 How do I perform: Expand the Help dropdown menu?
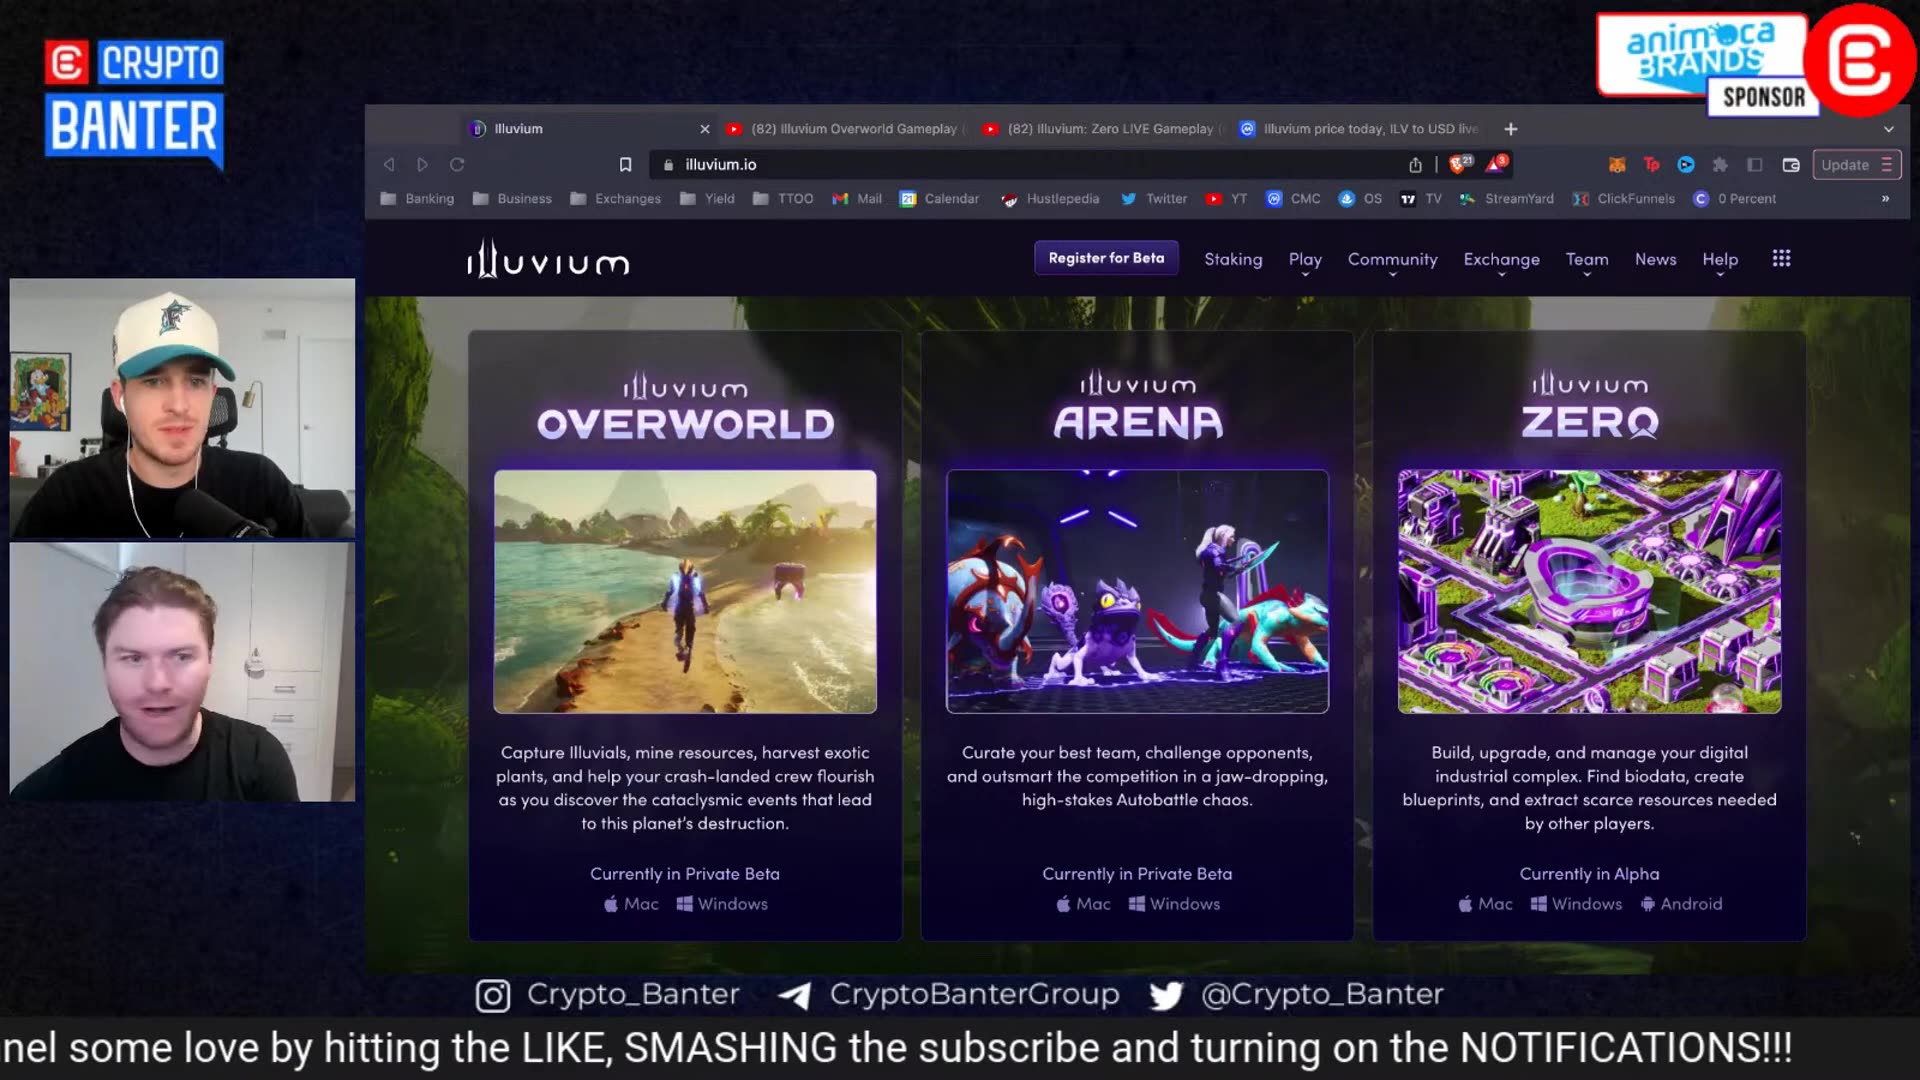tap(1720, 260)
